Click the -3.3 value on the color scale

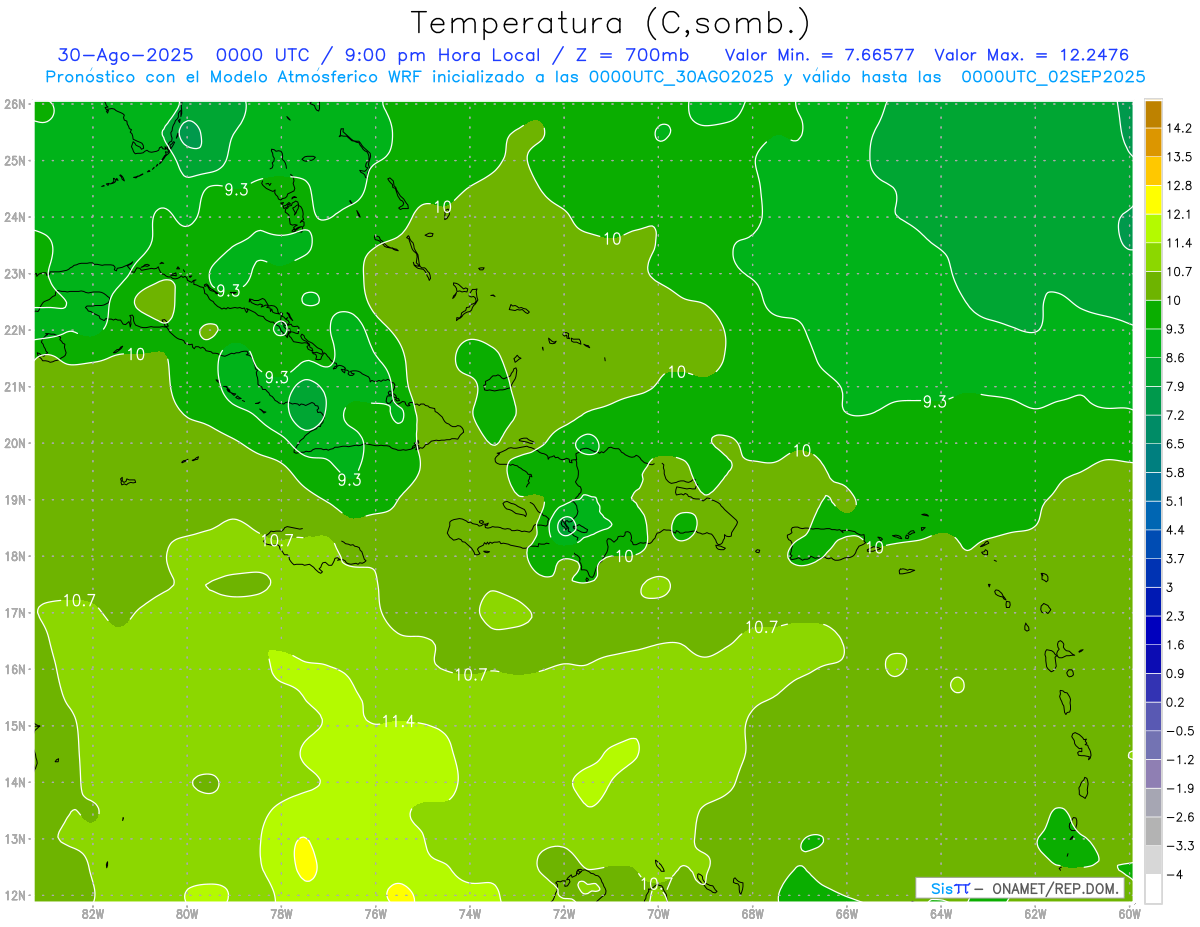[1179, 846]
